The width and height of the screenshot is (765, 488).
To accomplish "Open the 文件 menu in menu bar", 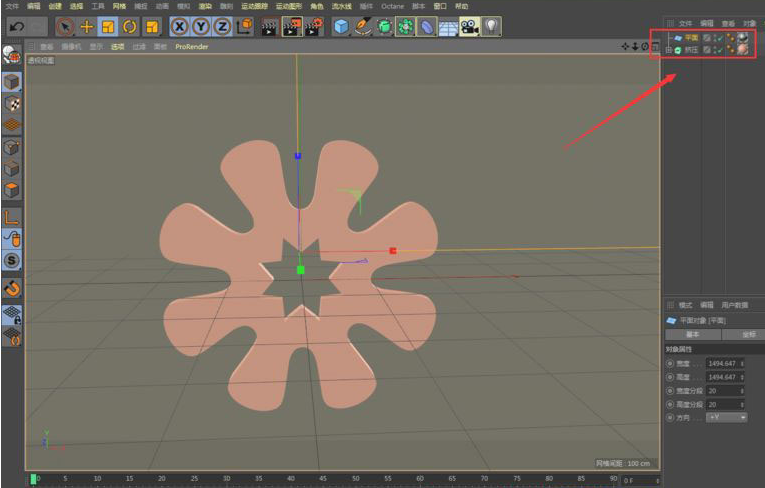I will [12, 6].
